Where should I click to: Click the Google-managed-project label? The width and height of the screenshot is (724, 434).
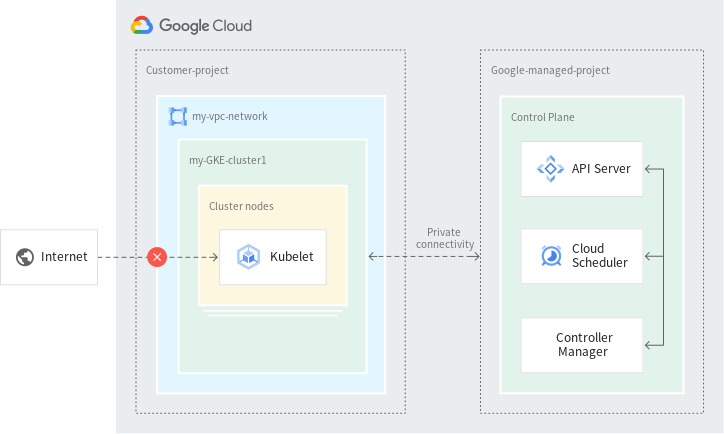pos(550,70)
